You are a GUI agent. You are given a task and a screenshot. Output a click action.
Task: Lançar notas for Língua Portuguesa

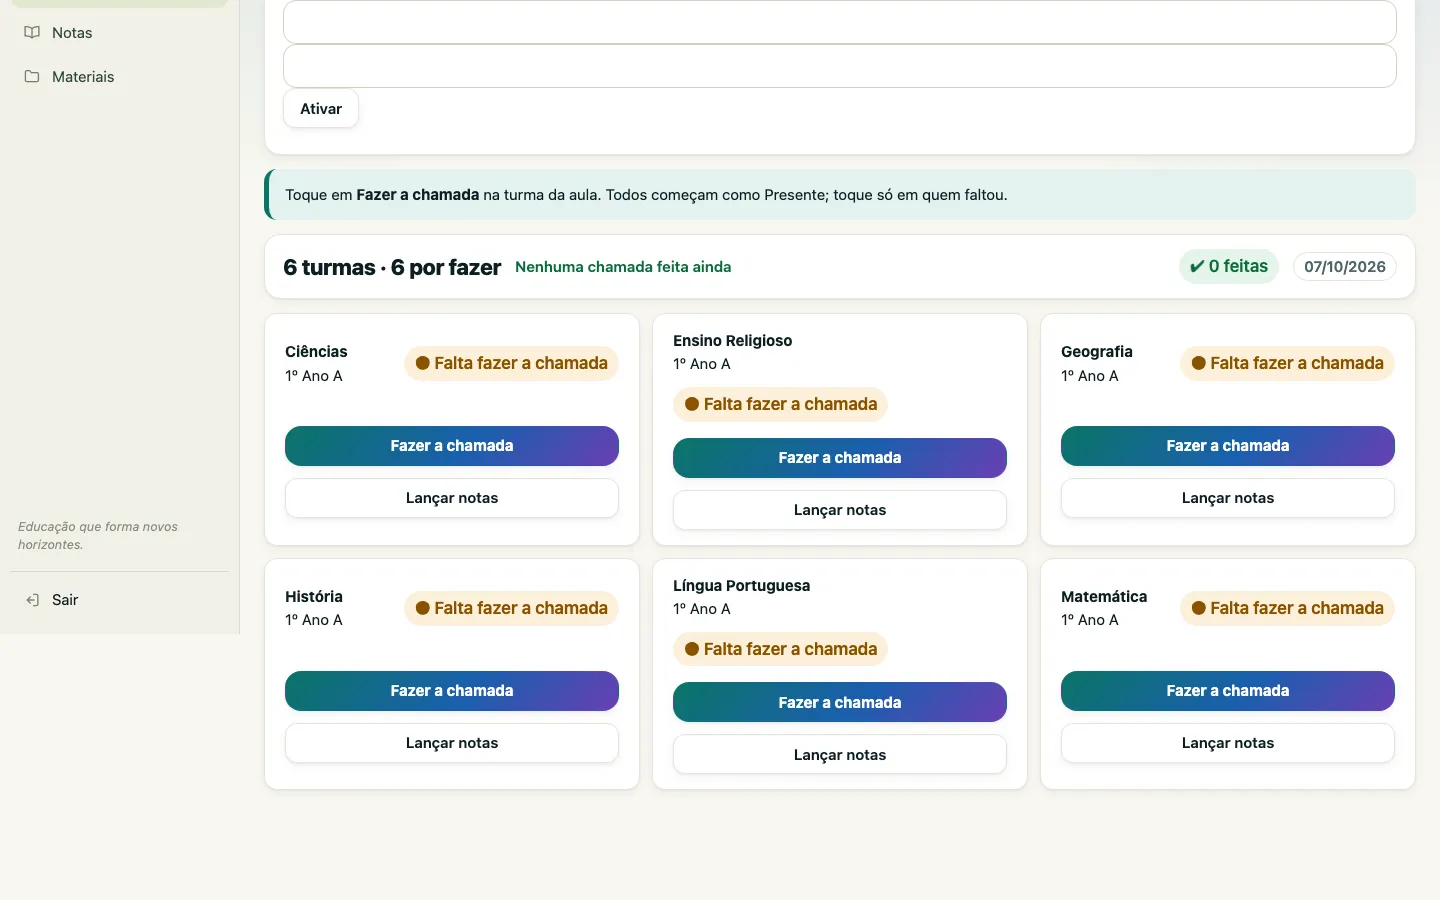click(x=840, y=755)
